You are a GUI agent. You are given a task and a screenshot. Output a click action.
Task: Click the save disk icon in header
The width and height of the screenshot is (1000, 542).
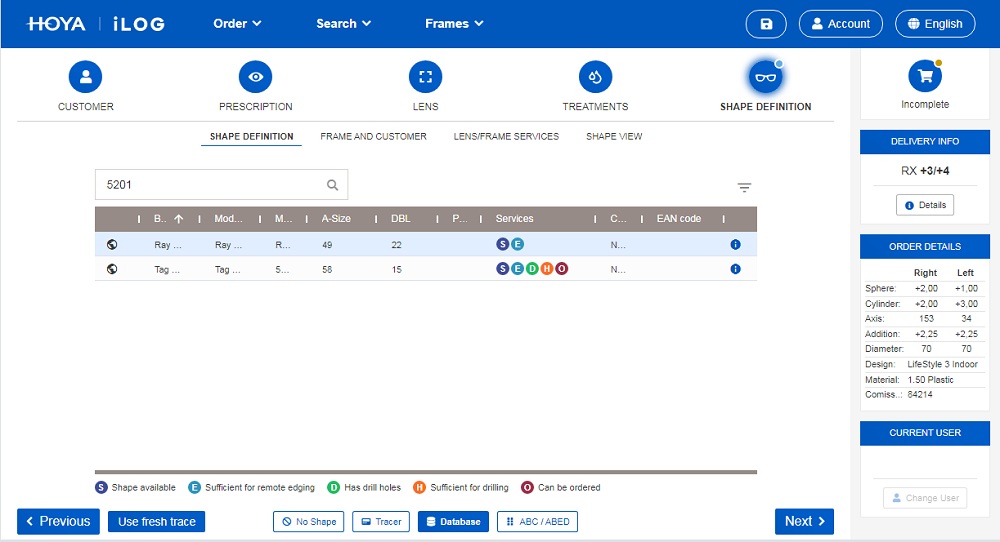766,24
